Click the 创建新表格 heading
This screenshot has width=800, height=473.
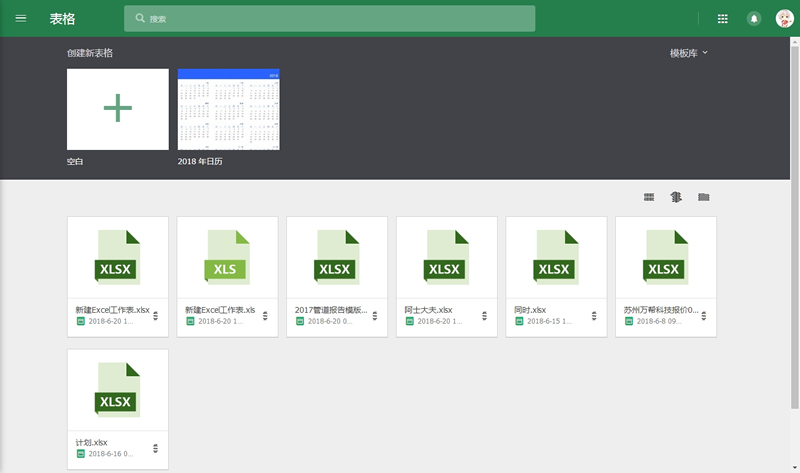point(90,53)
